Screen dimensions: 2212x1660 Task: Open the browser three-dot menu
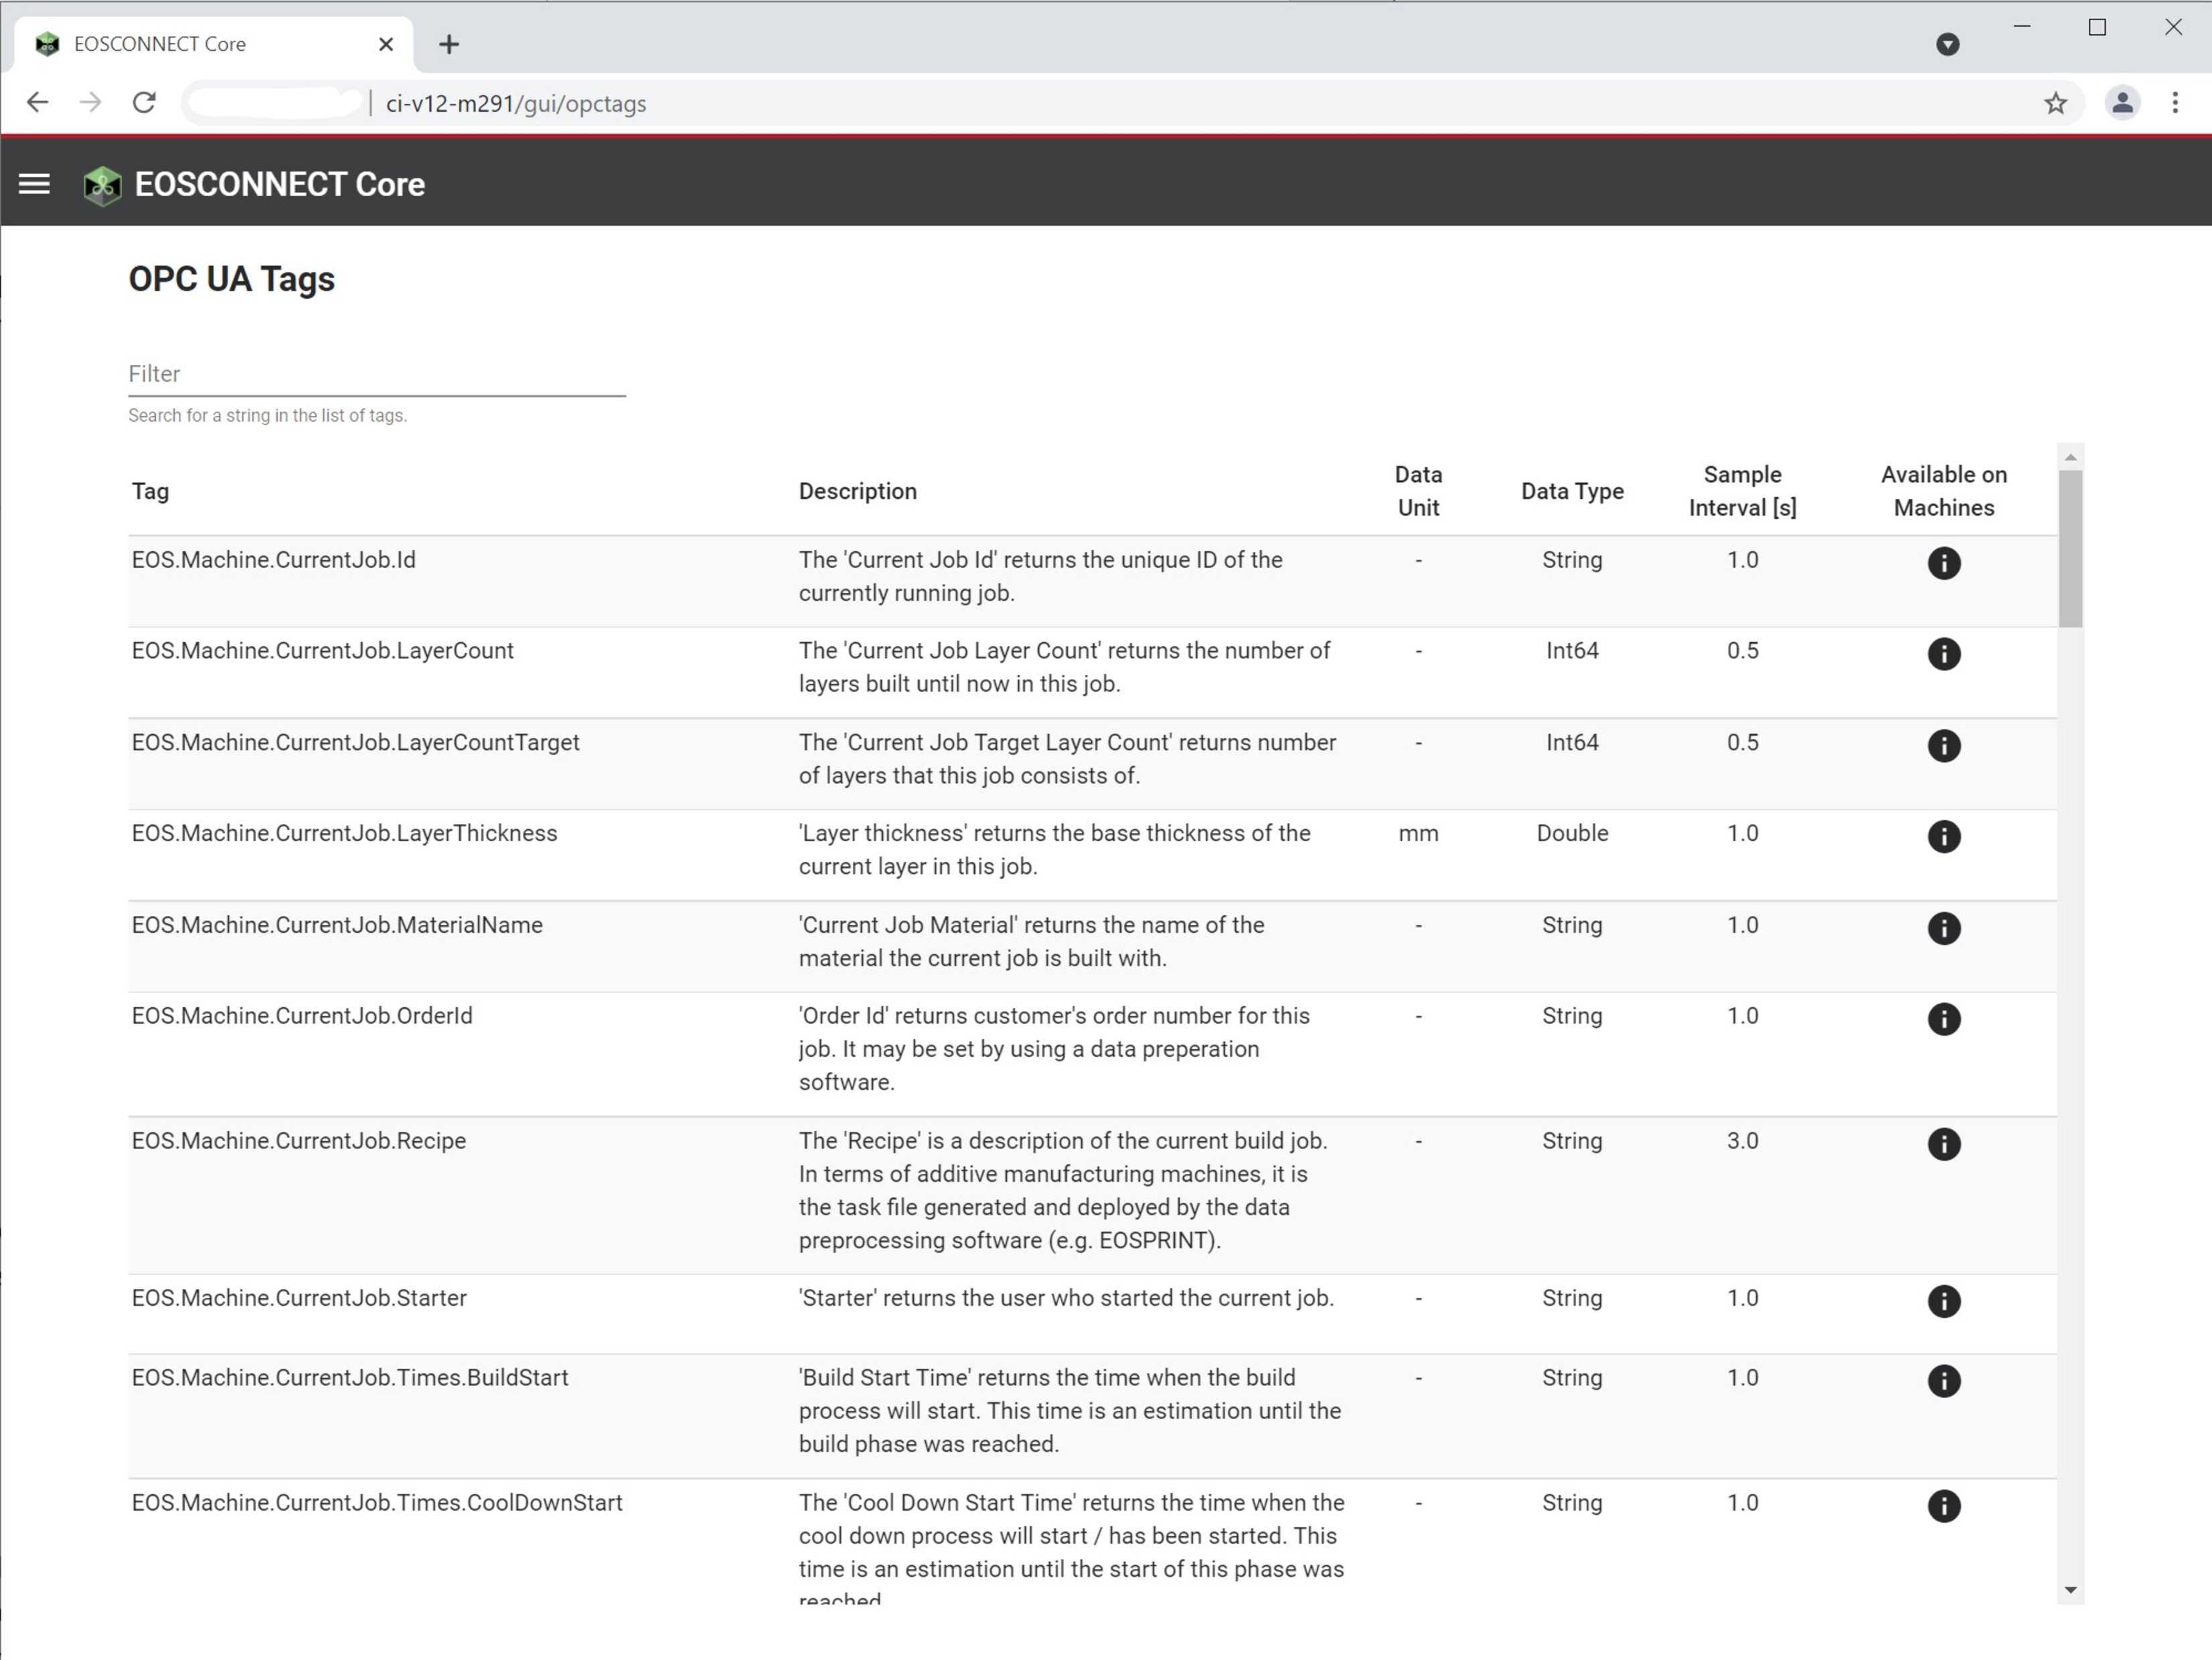(2176, 103)
